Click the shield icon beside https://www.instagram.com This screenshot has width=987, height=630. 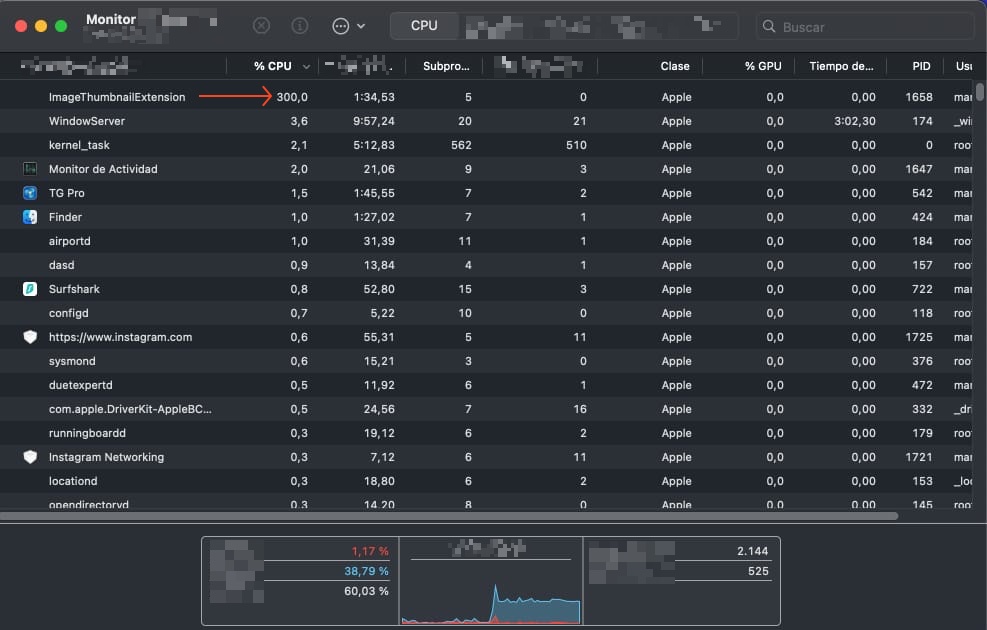(30, 337)
